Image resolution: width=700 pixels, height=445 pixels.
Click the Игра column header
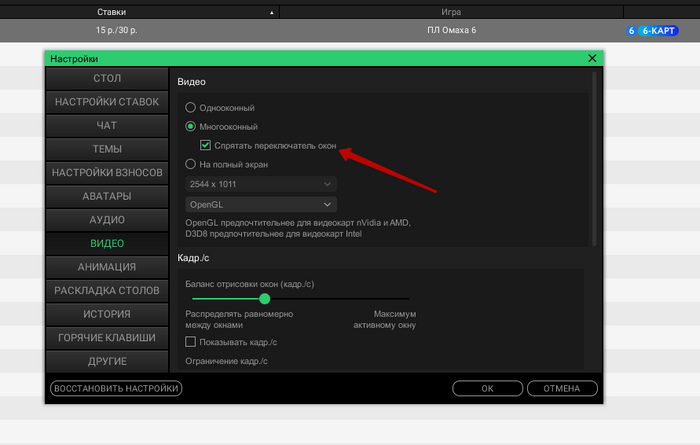click(x=451, y=12)
